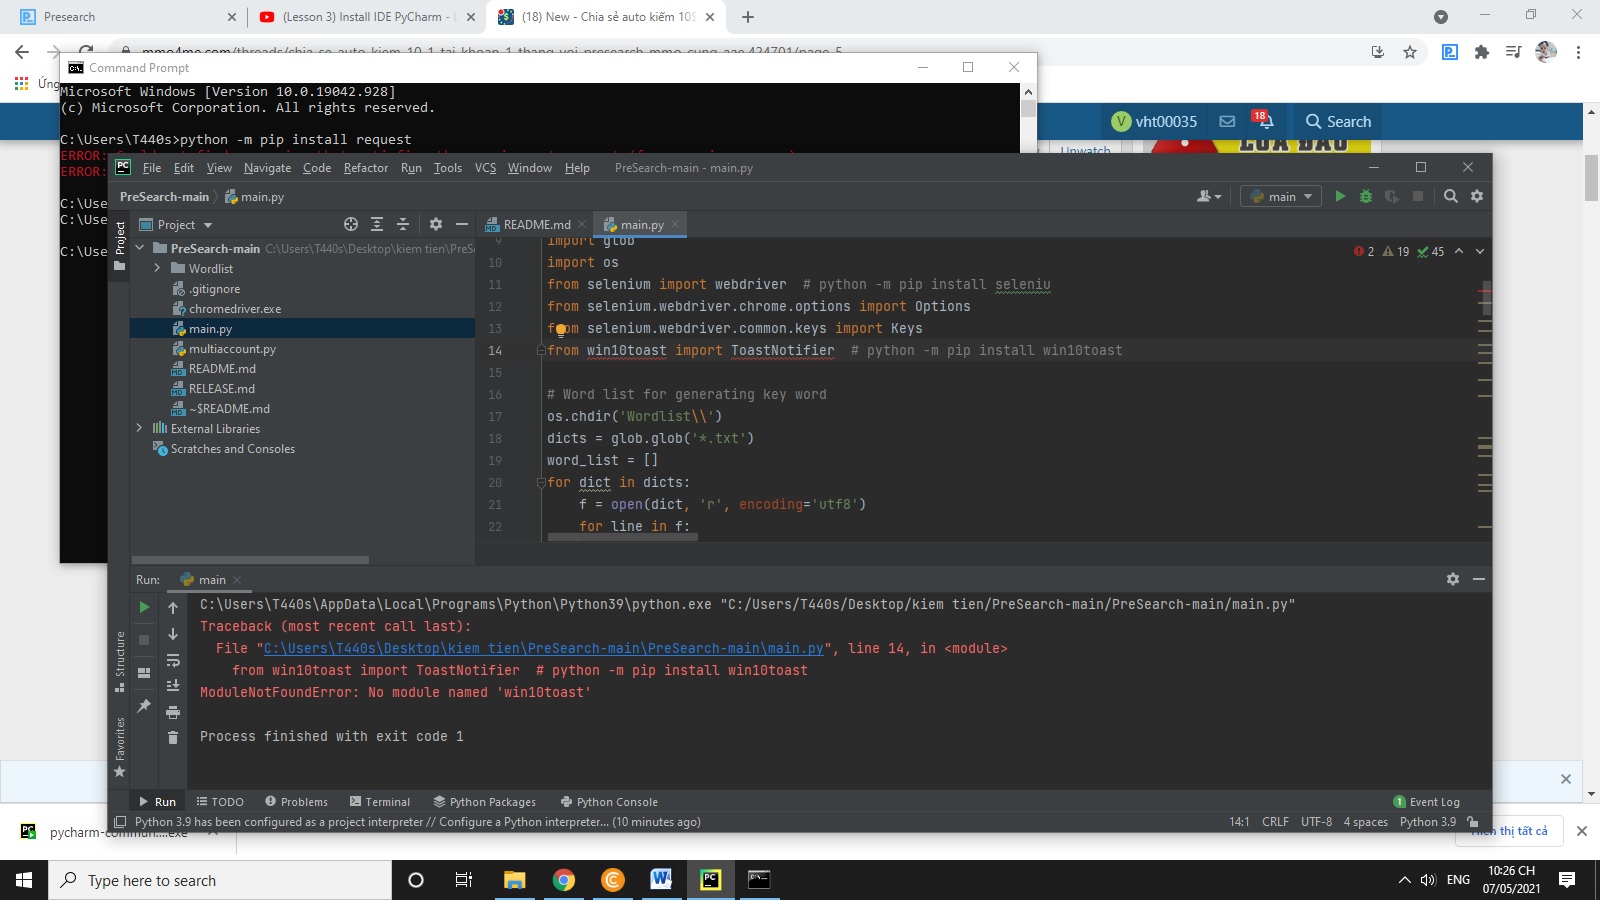Click the Project panel horizontal scrollbar

point(250,560)
